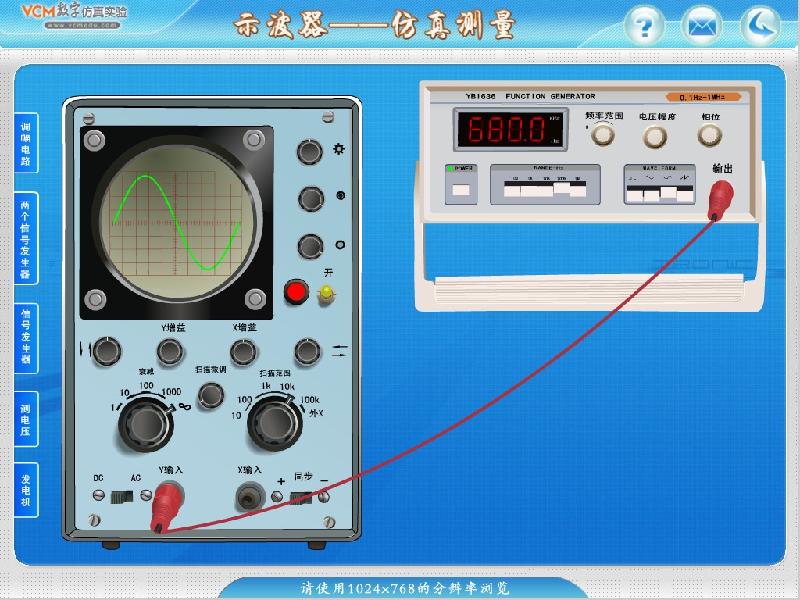Click the 扫描范围 sweep range rotary selector
Image resolution: width=800 pixels, height=600 pixels.
click(270, 424)
